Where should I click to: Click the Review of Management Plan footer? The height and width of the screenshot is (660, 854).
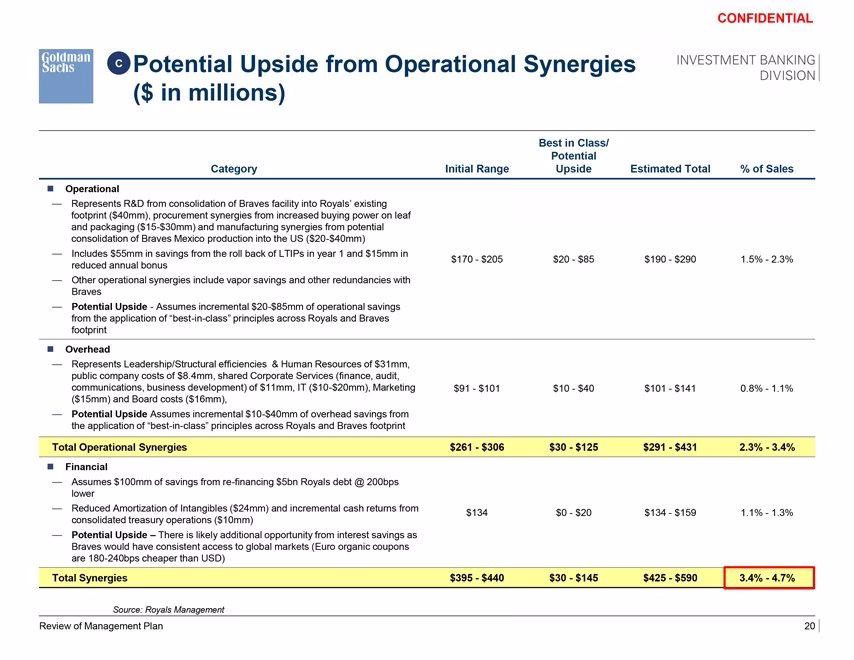[101, 626]
